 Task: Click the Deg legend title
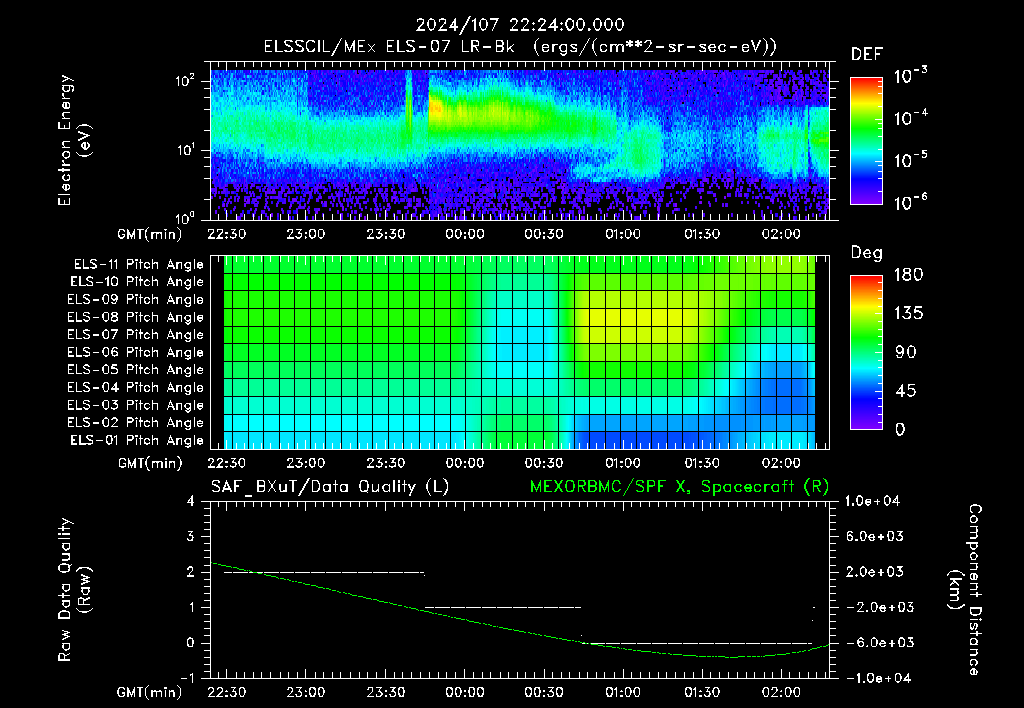(867, 253)
